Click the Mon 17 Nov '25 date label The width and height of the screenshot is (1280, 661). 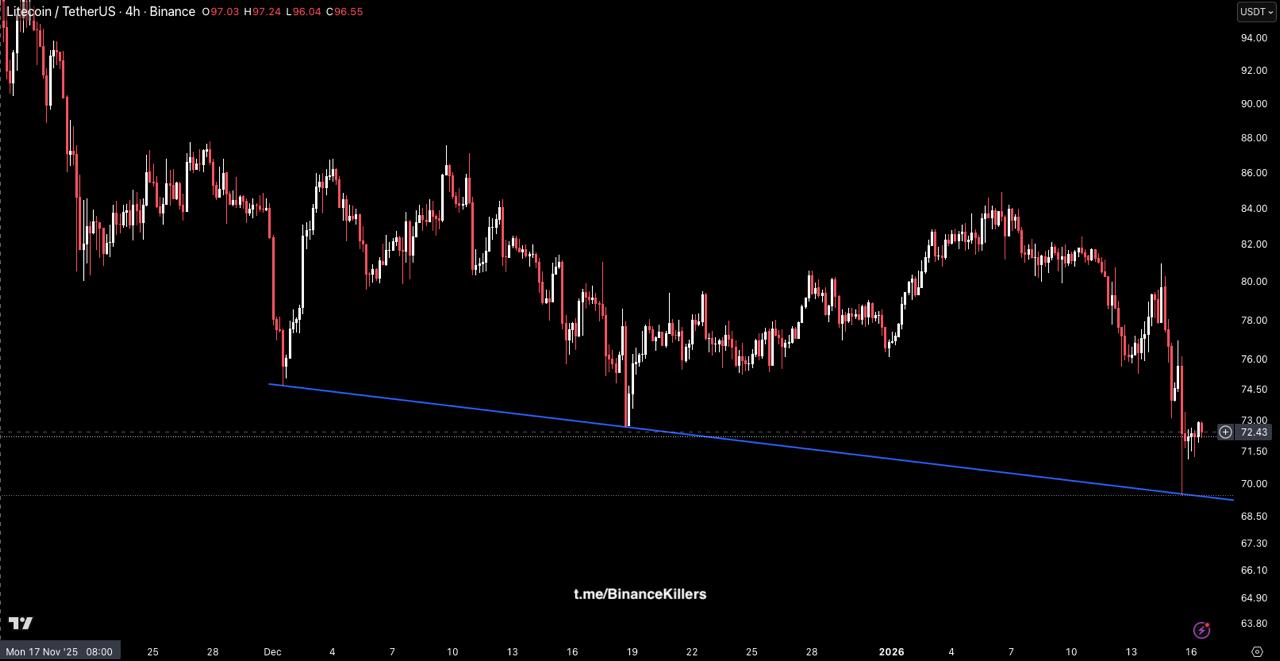58,651
